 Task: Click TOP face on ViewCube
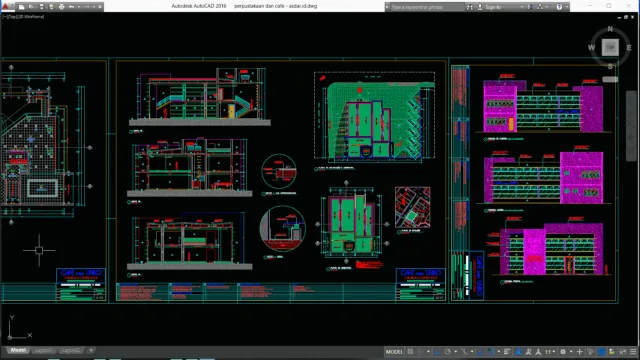pos(610,47)
